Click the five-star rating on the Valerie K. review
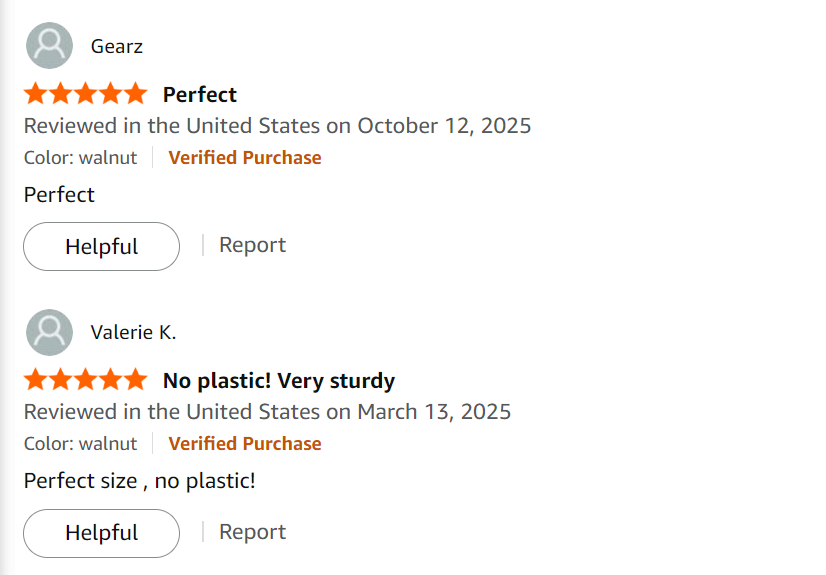This screenshot has height=575, width=826. (x=85, y=380)
